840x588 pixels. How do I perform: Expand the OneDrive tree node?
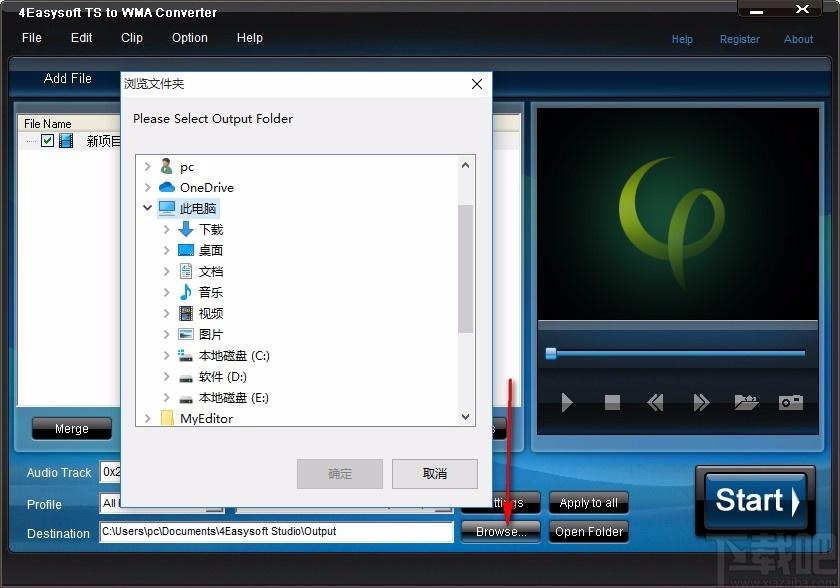(x=148, y=187)
